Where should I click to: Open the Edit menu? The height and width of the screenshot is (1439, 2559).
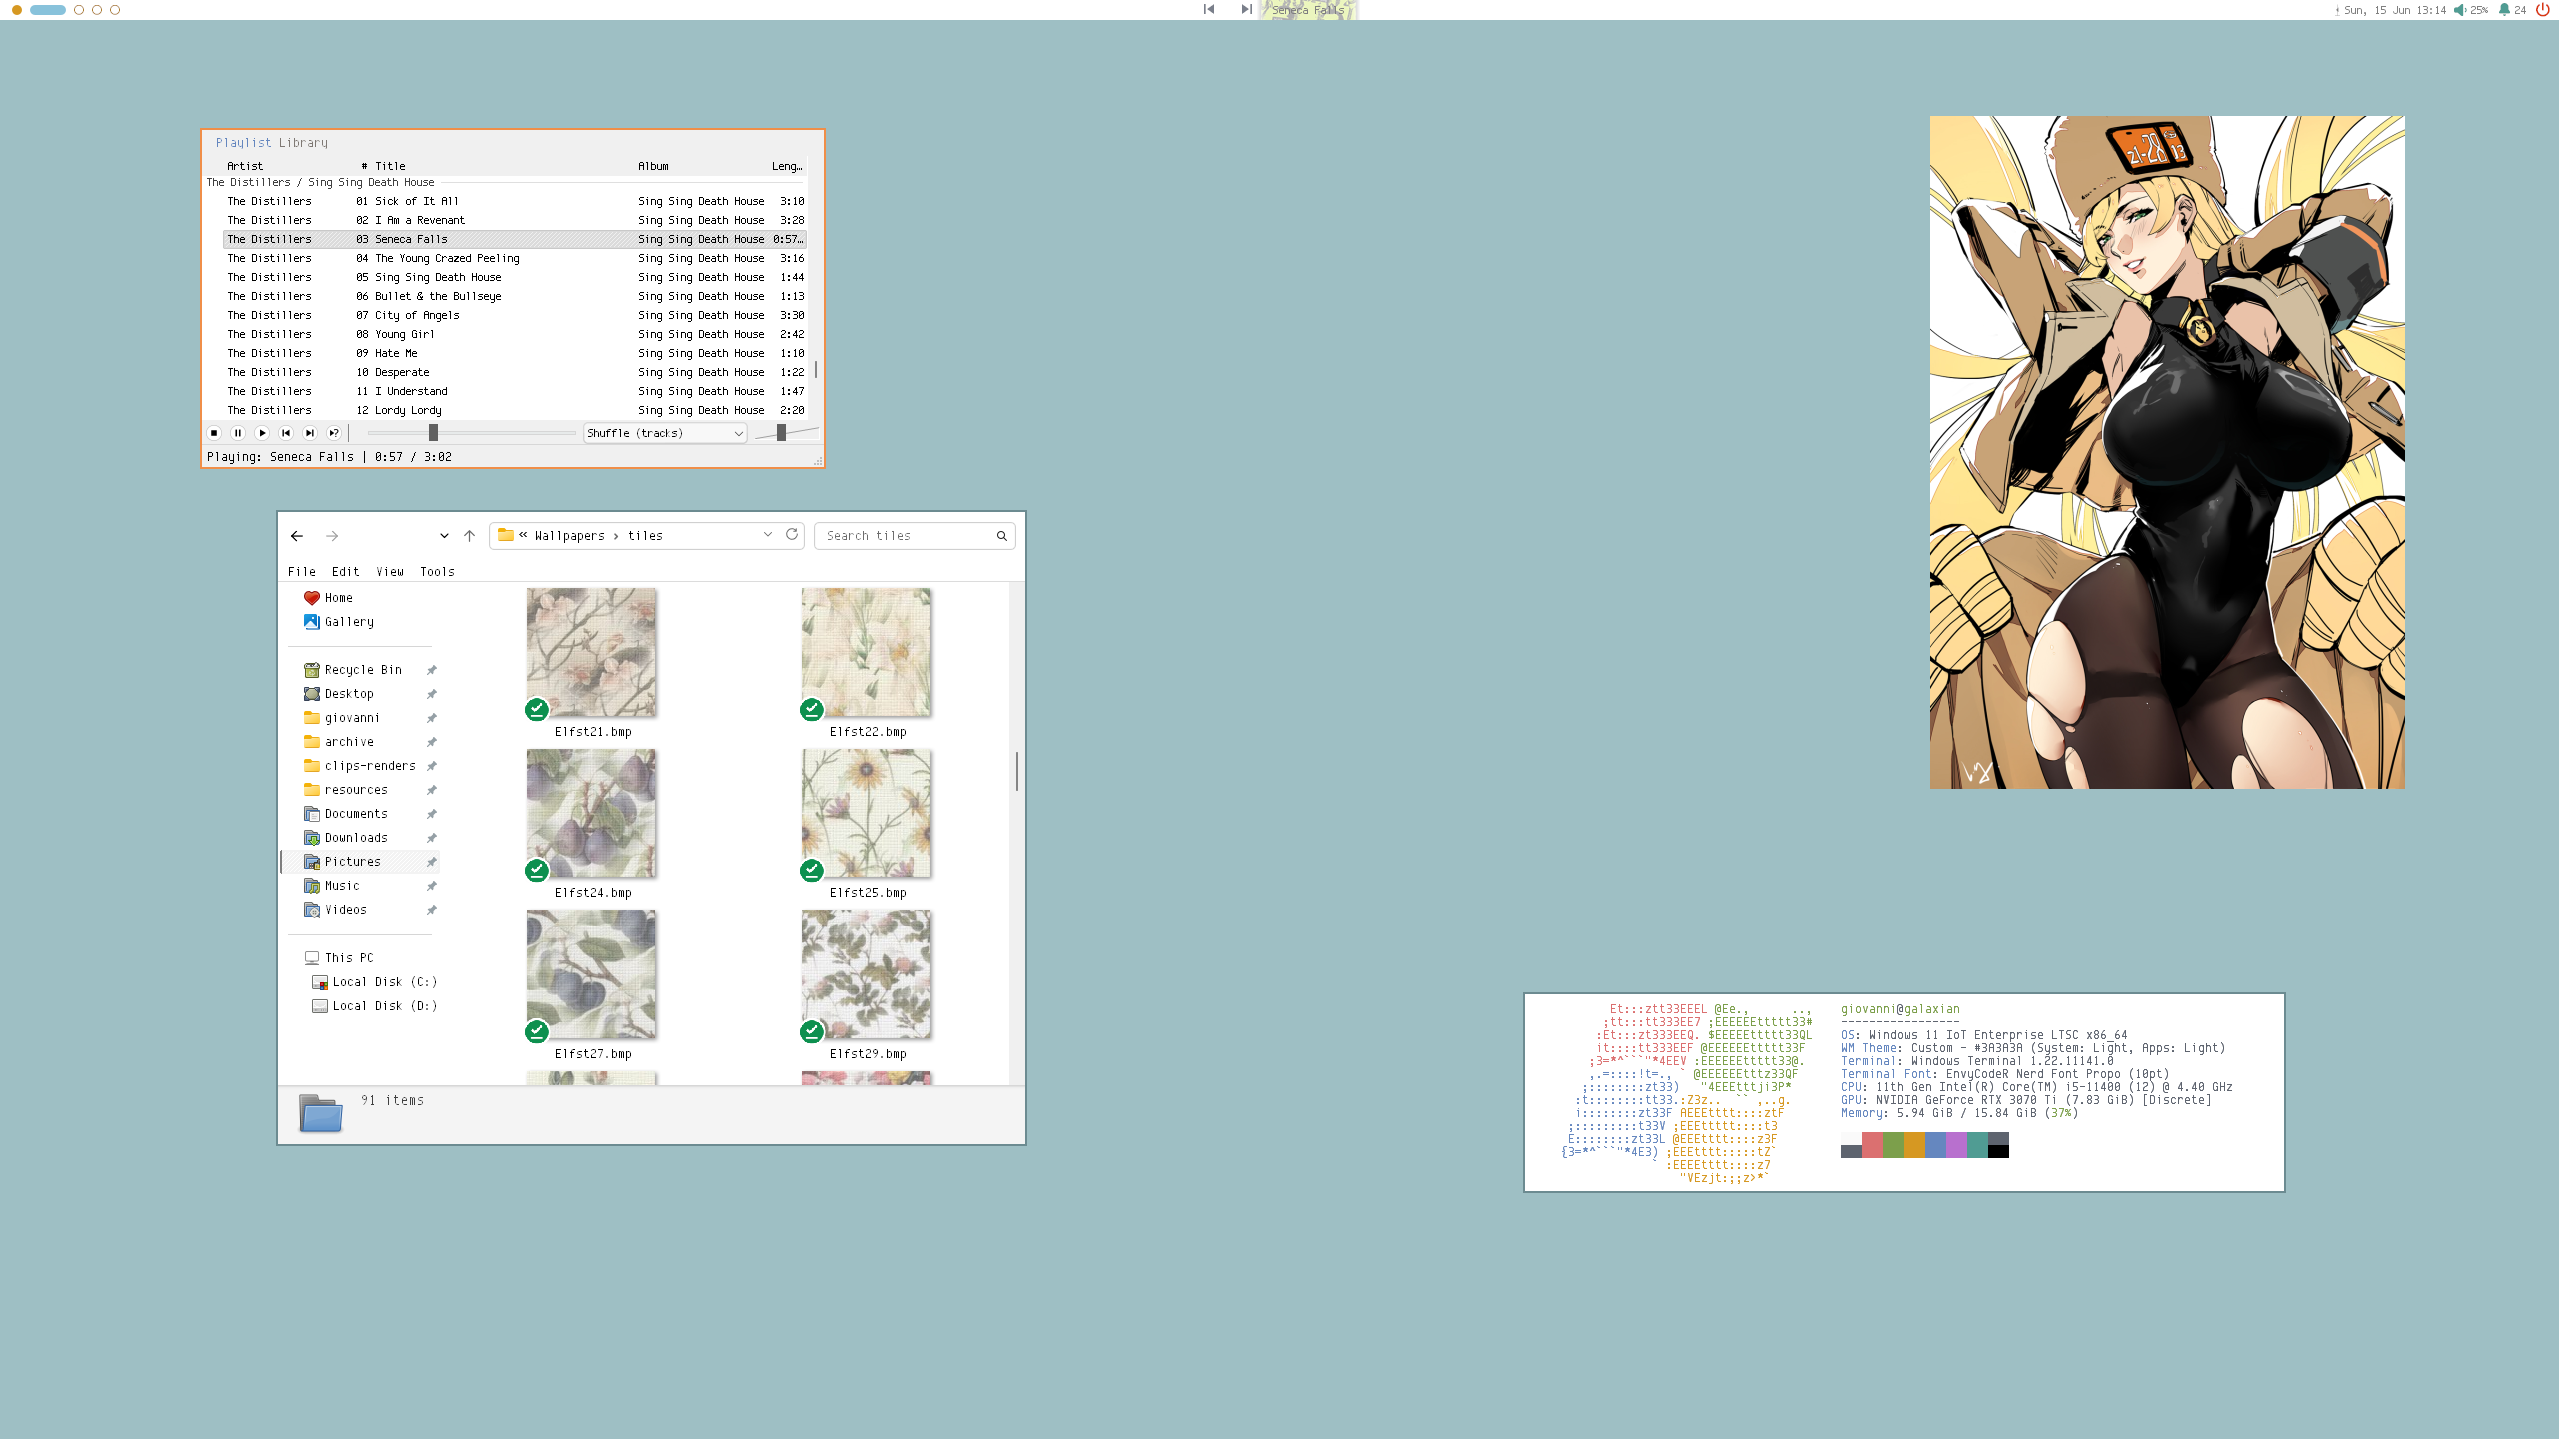click(x=345, y=572)
